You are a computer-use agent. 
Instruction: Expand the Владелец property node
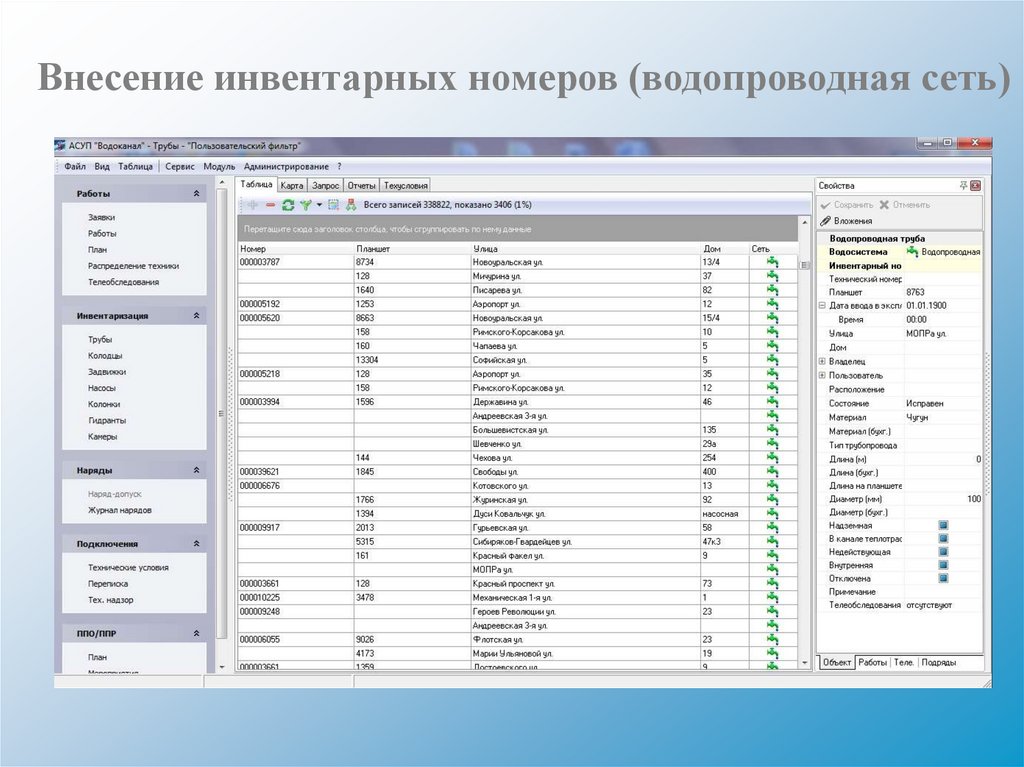[822, 361]
